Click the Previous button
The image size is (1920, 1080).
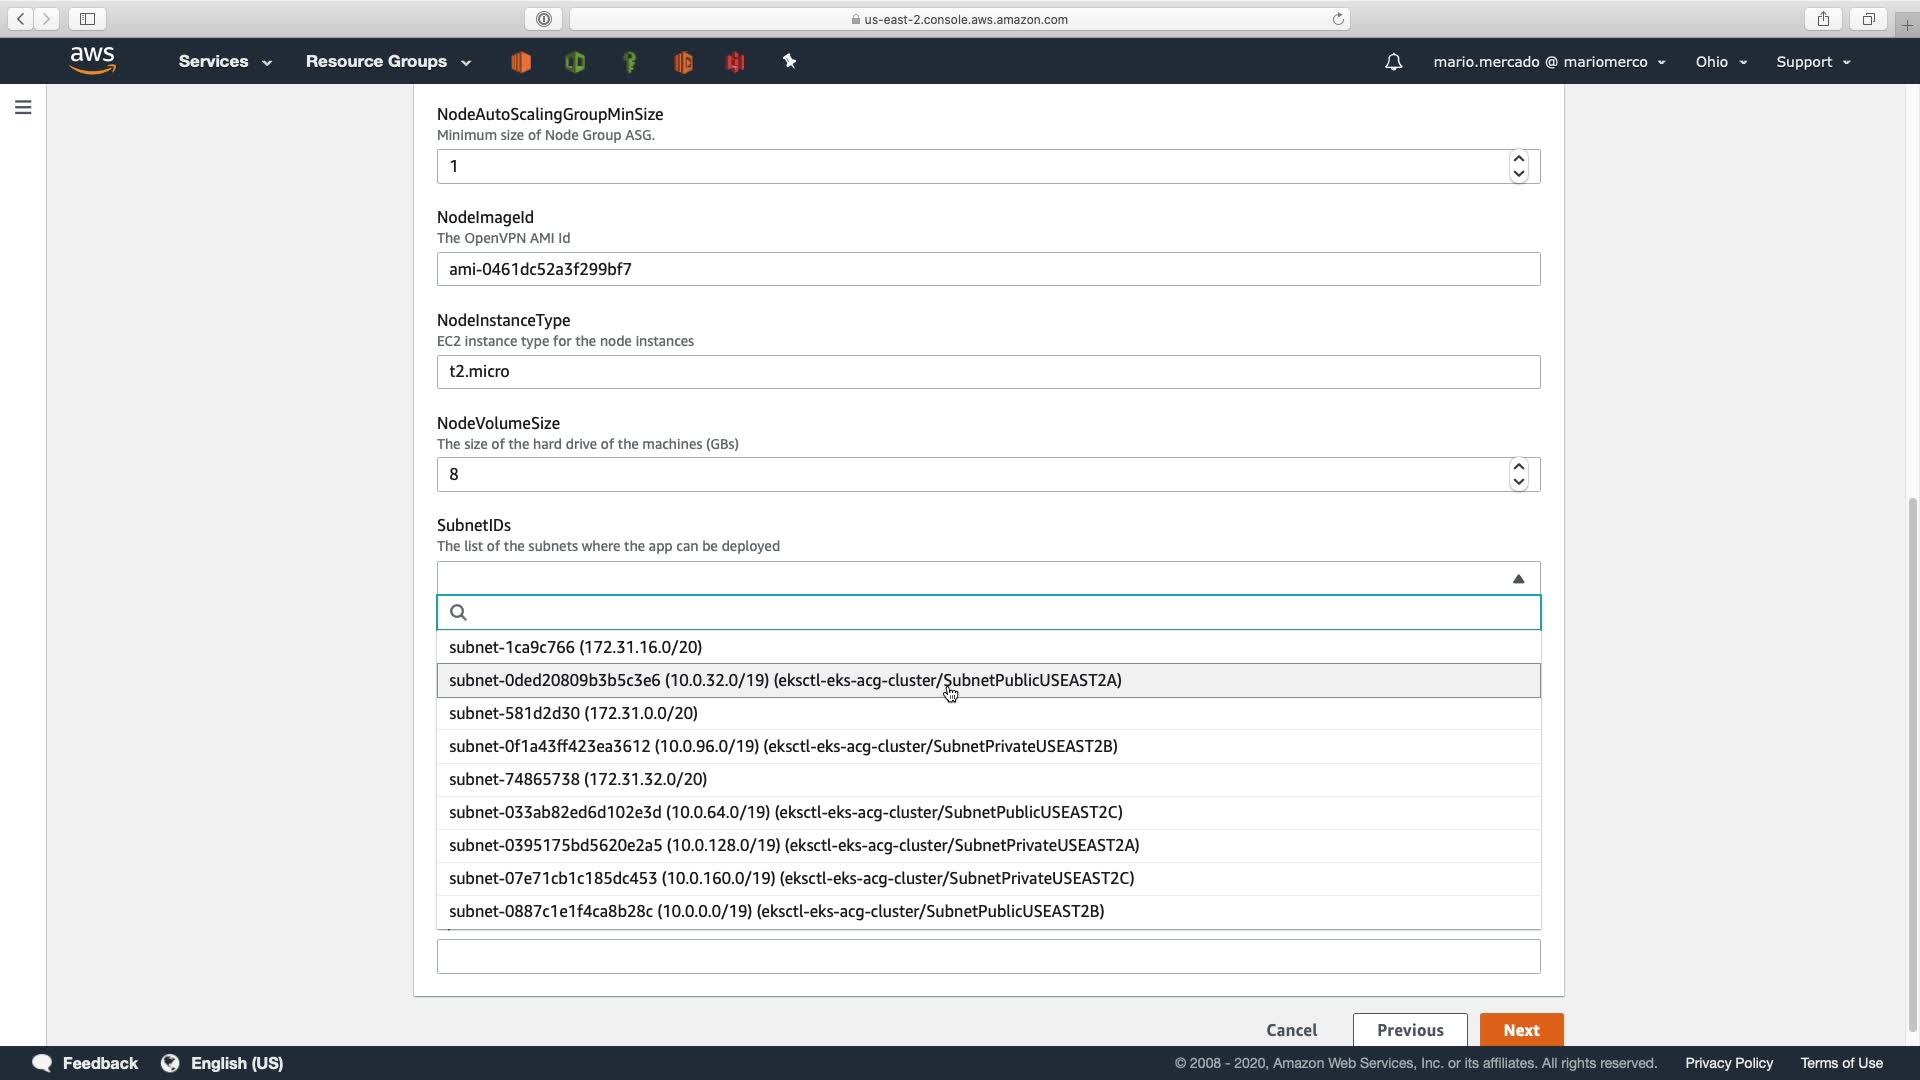click(1409, 1030)
